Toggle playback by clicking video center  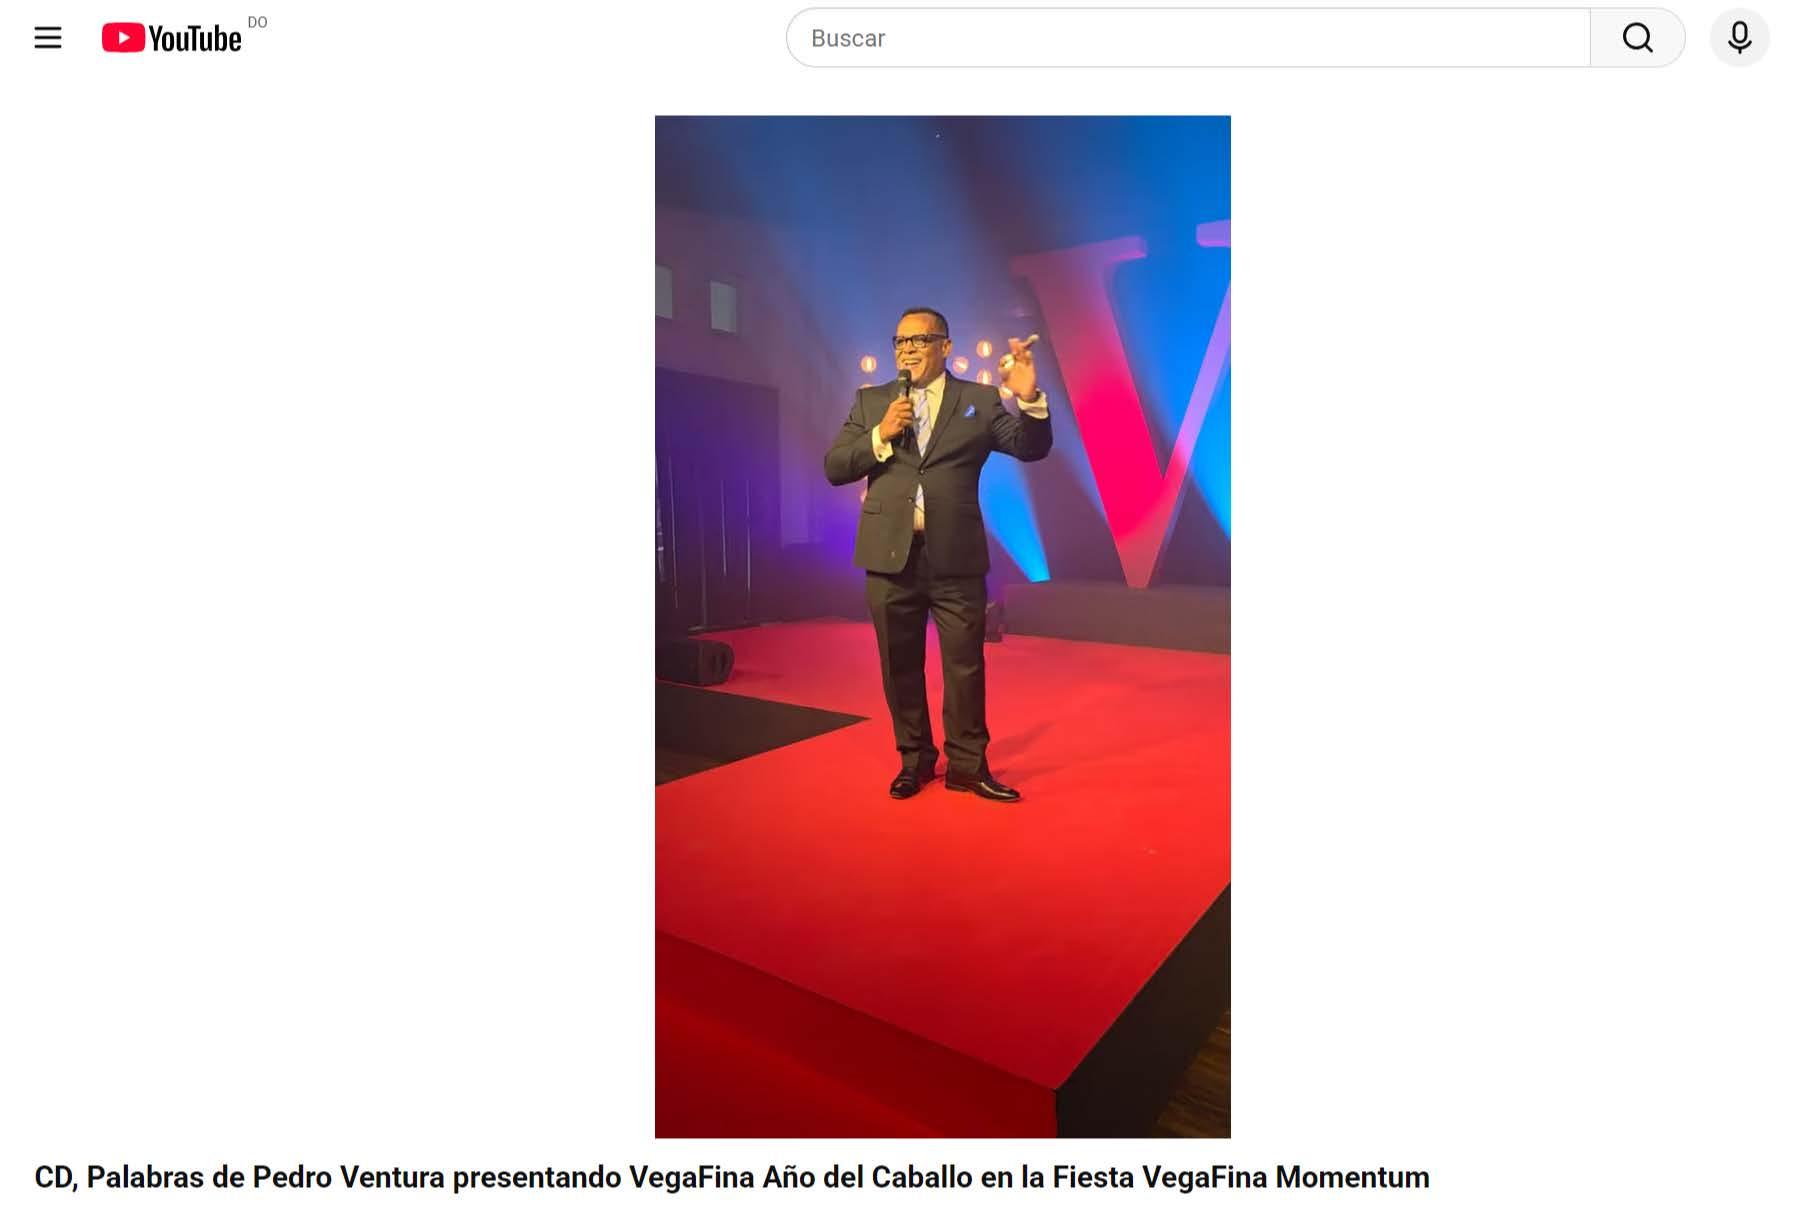[x=942, y=626]
